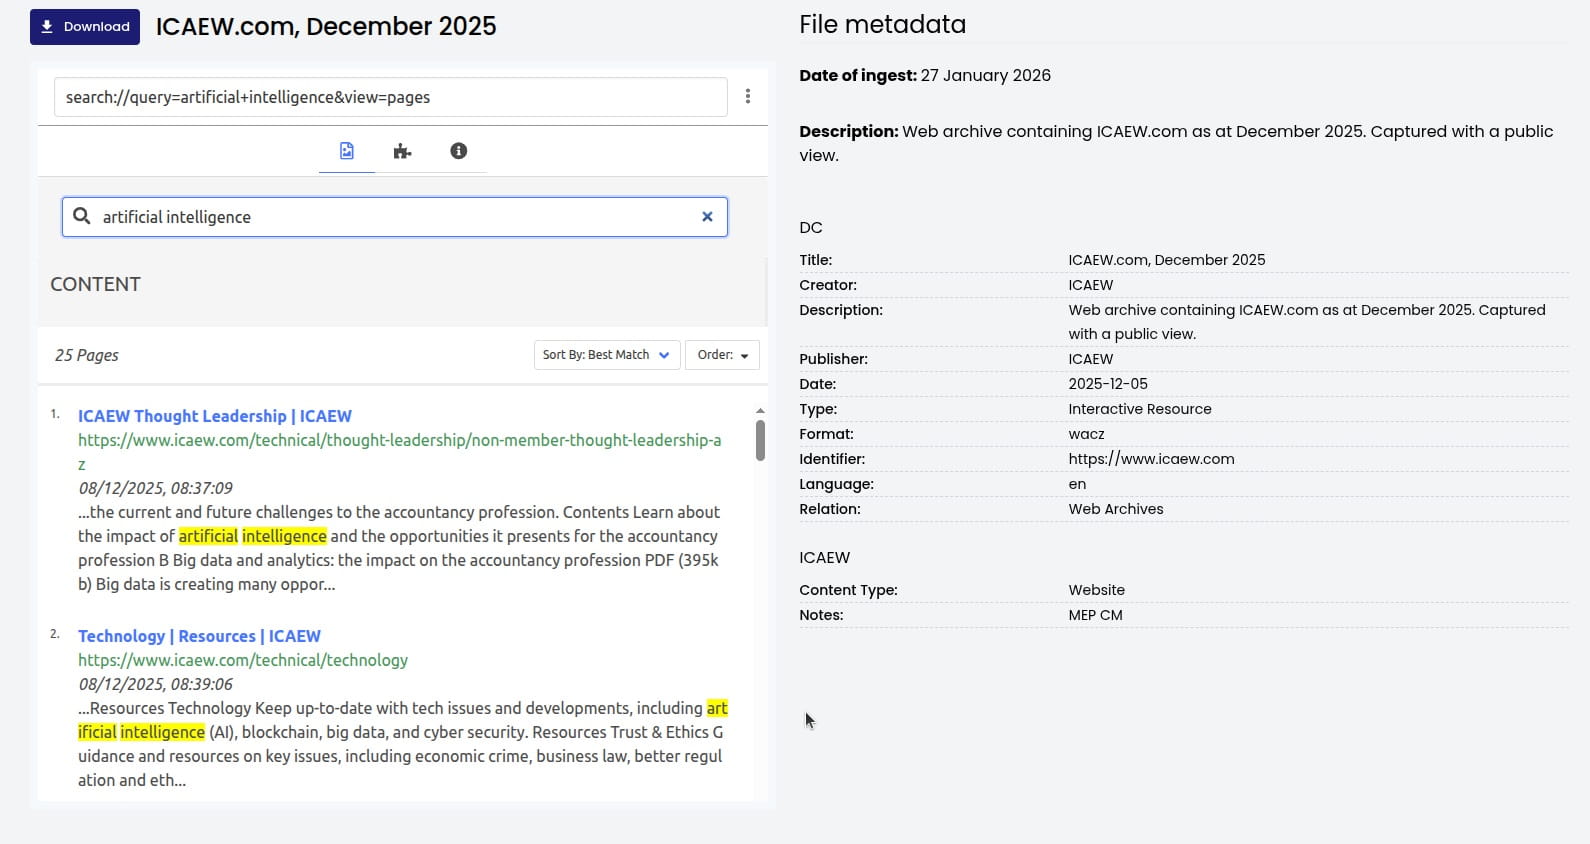
Task: Click the Notes value MEP CM
Action: tap(1095, 615)
